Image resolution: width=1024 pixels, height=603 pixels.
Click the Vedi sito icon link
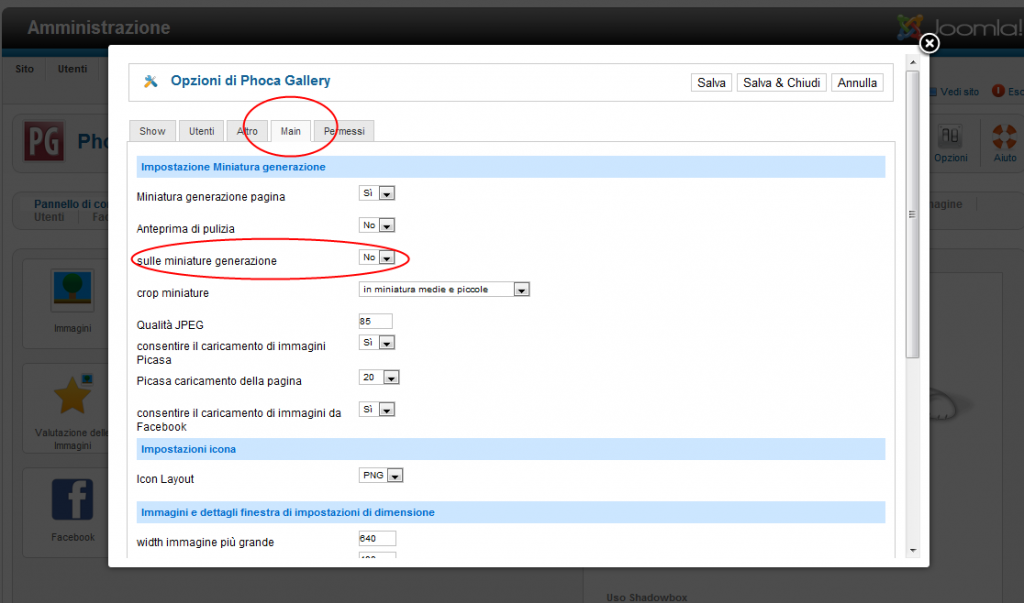click(953, 92)
